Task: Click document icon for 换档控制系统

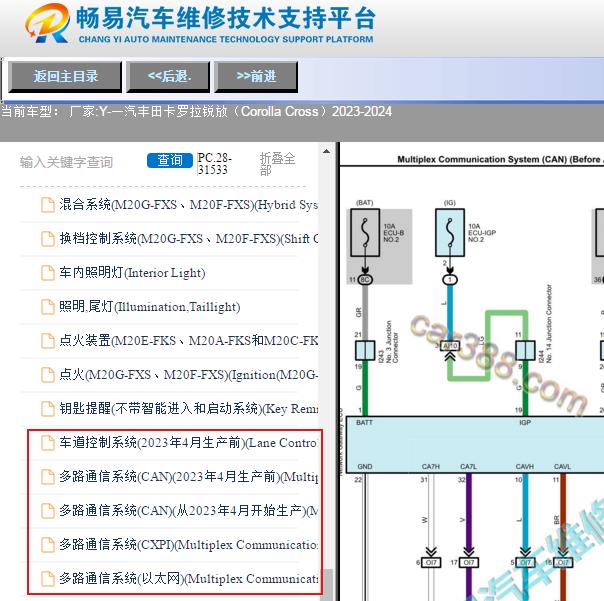Action: (48, 238)
